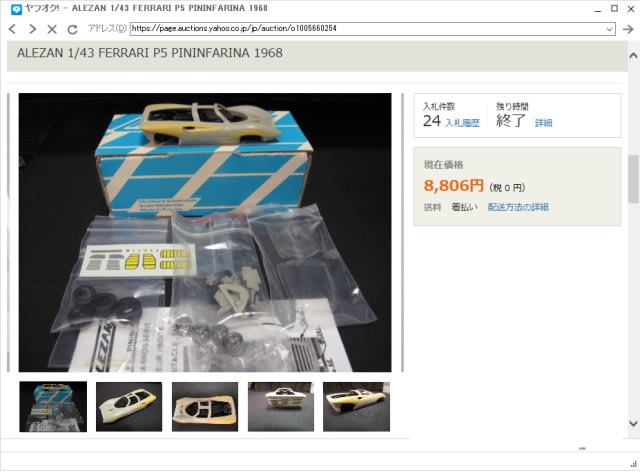The height and width of the screenshot is (475, 640).
Task: Click the browser back arrow
Action: (x=12, y=29)
